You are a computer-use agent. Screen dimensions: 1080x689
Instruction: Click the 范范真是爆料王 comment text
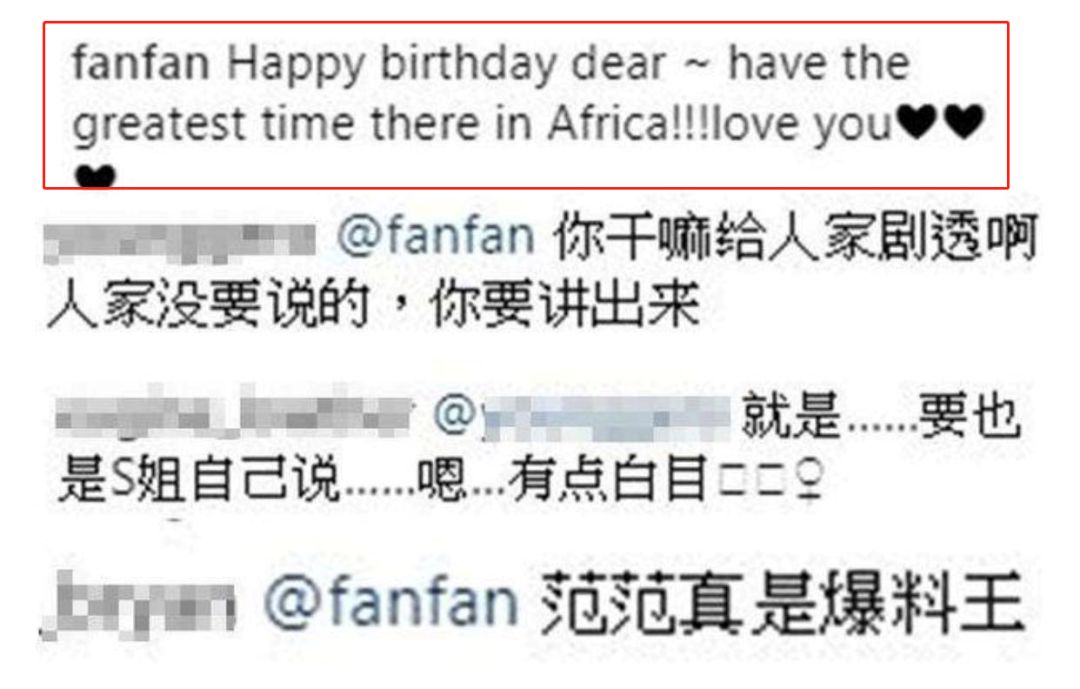pyautogui.click(x=782, y=603)
